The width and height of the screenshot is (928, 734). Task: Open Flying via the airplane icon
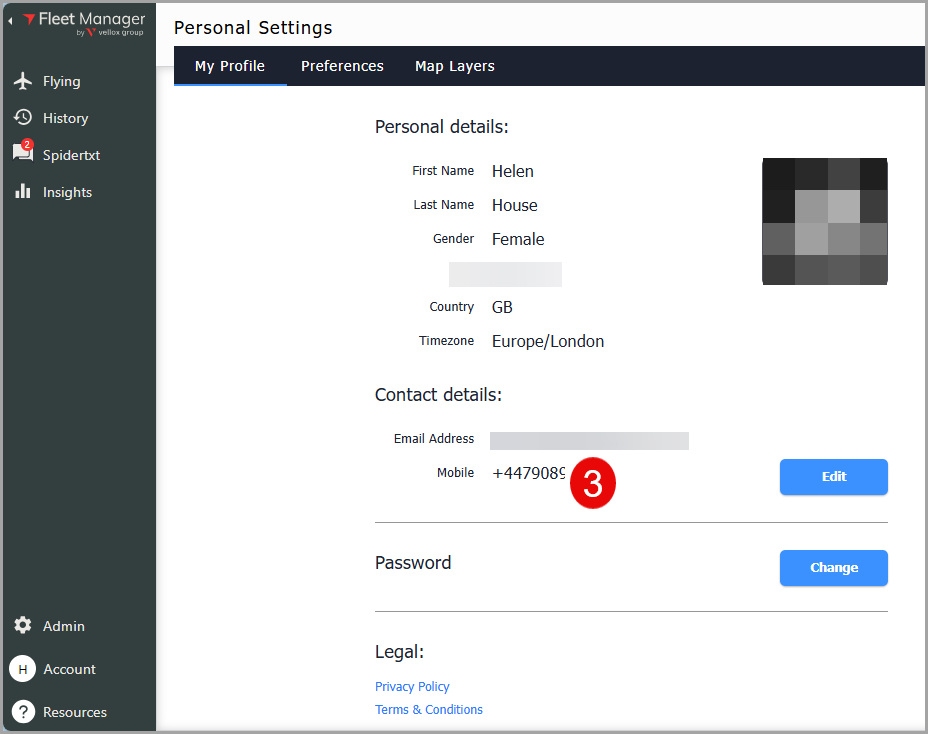[22, 81]
